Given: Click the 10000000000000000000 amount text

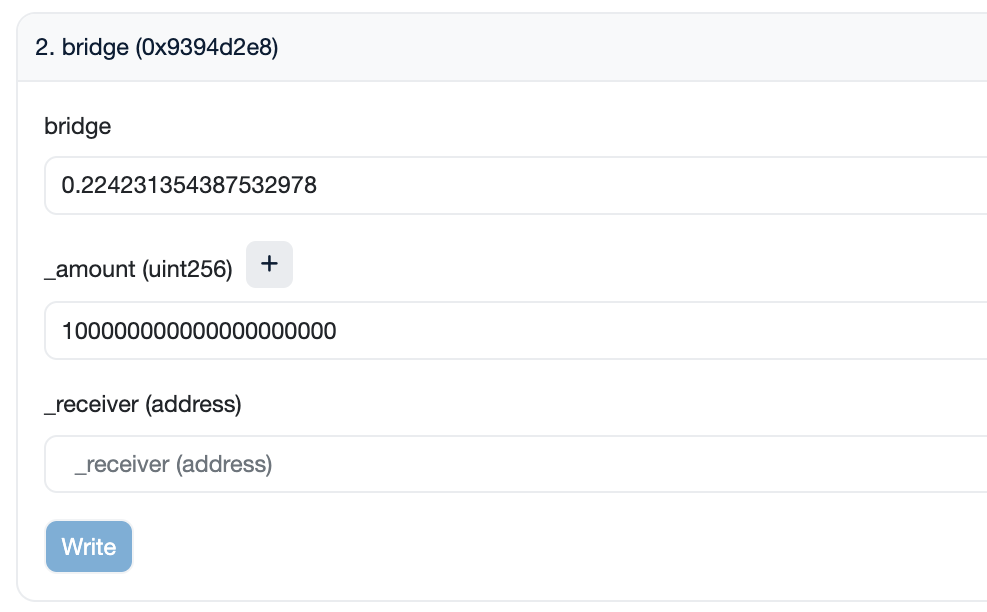Looking at the screenshot, I should pyautogui.click(x=199, y=330).
